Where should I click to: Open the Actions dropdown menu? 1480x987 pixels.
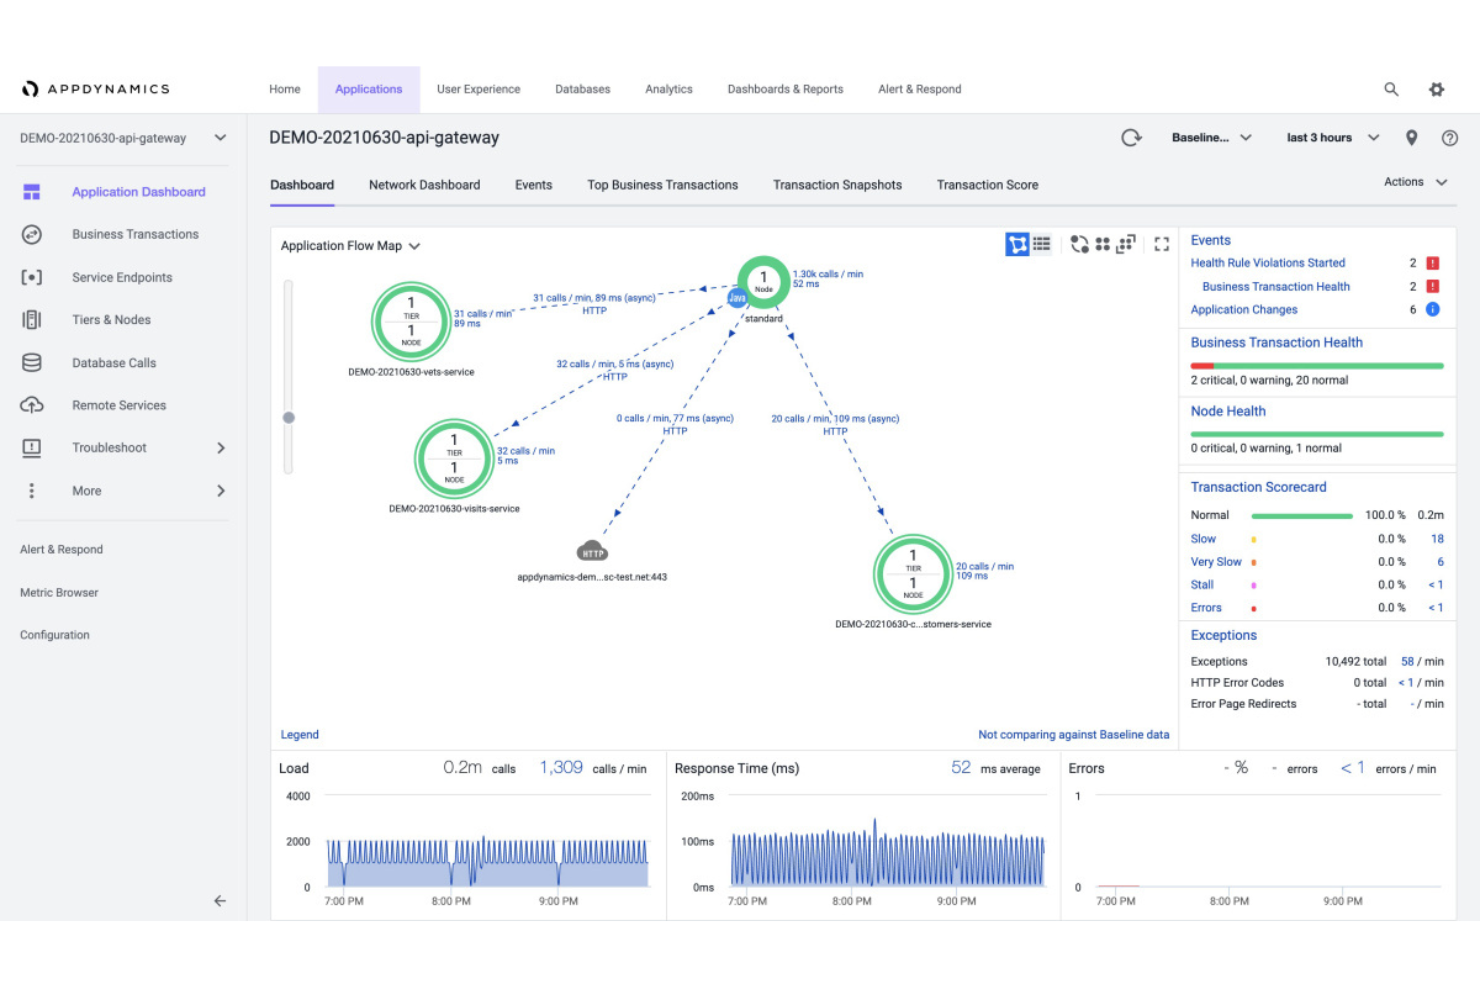1415,182
